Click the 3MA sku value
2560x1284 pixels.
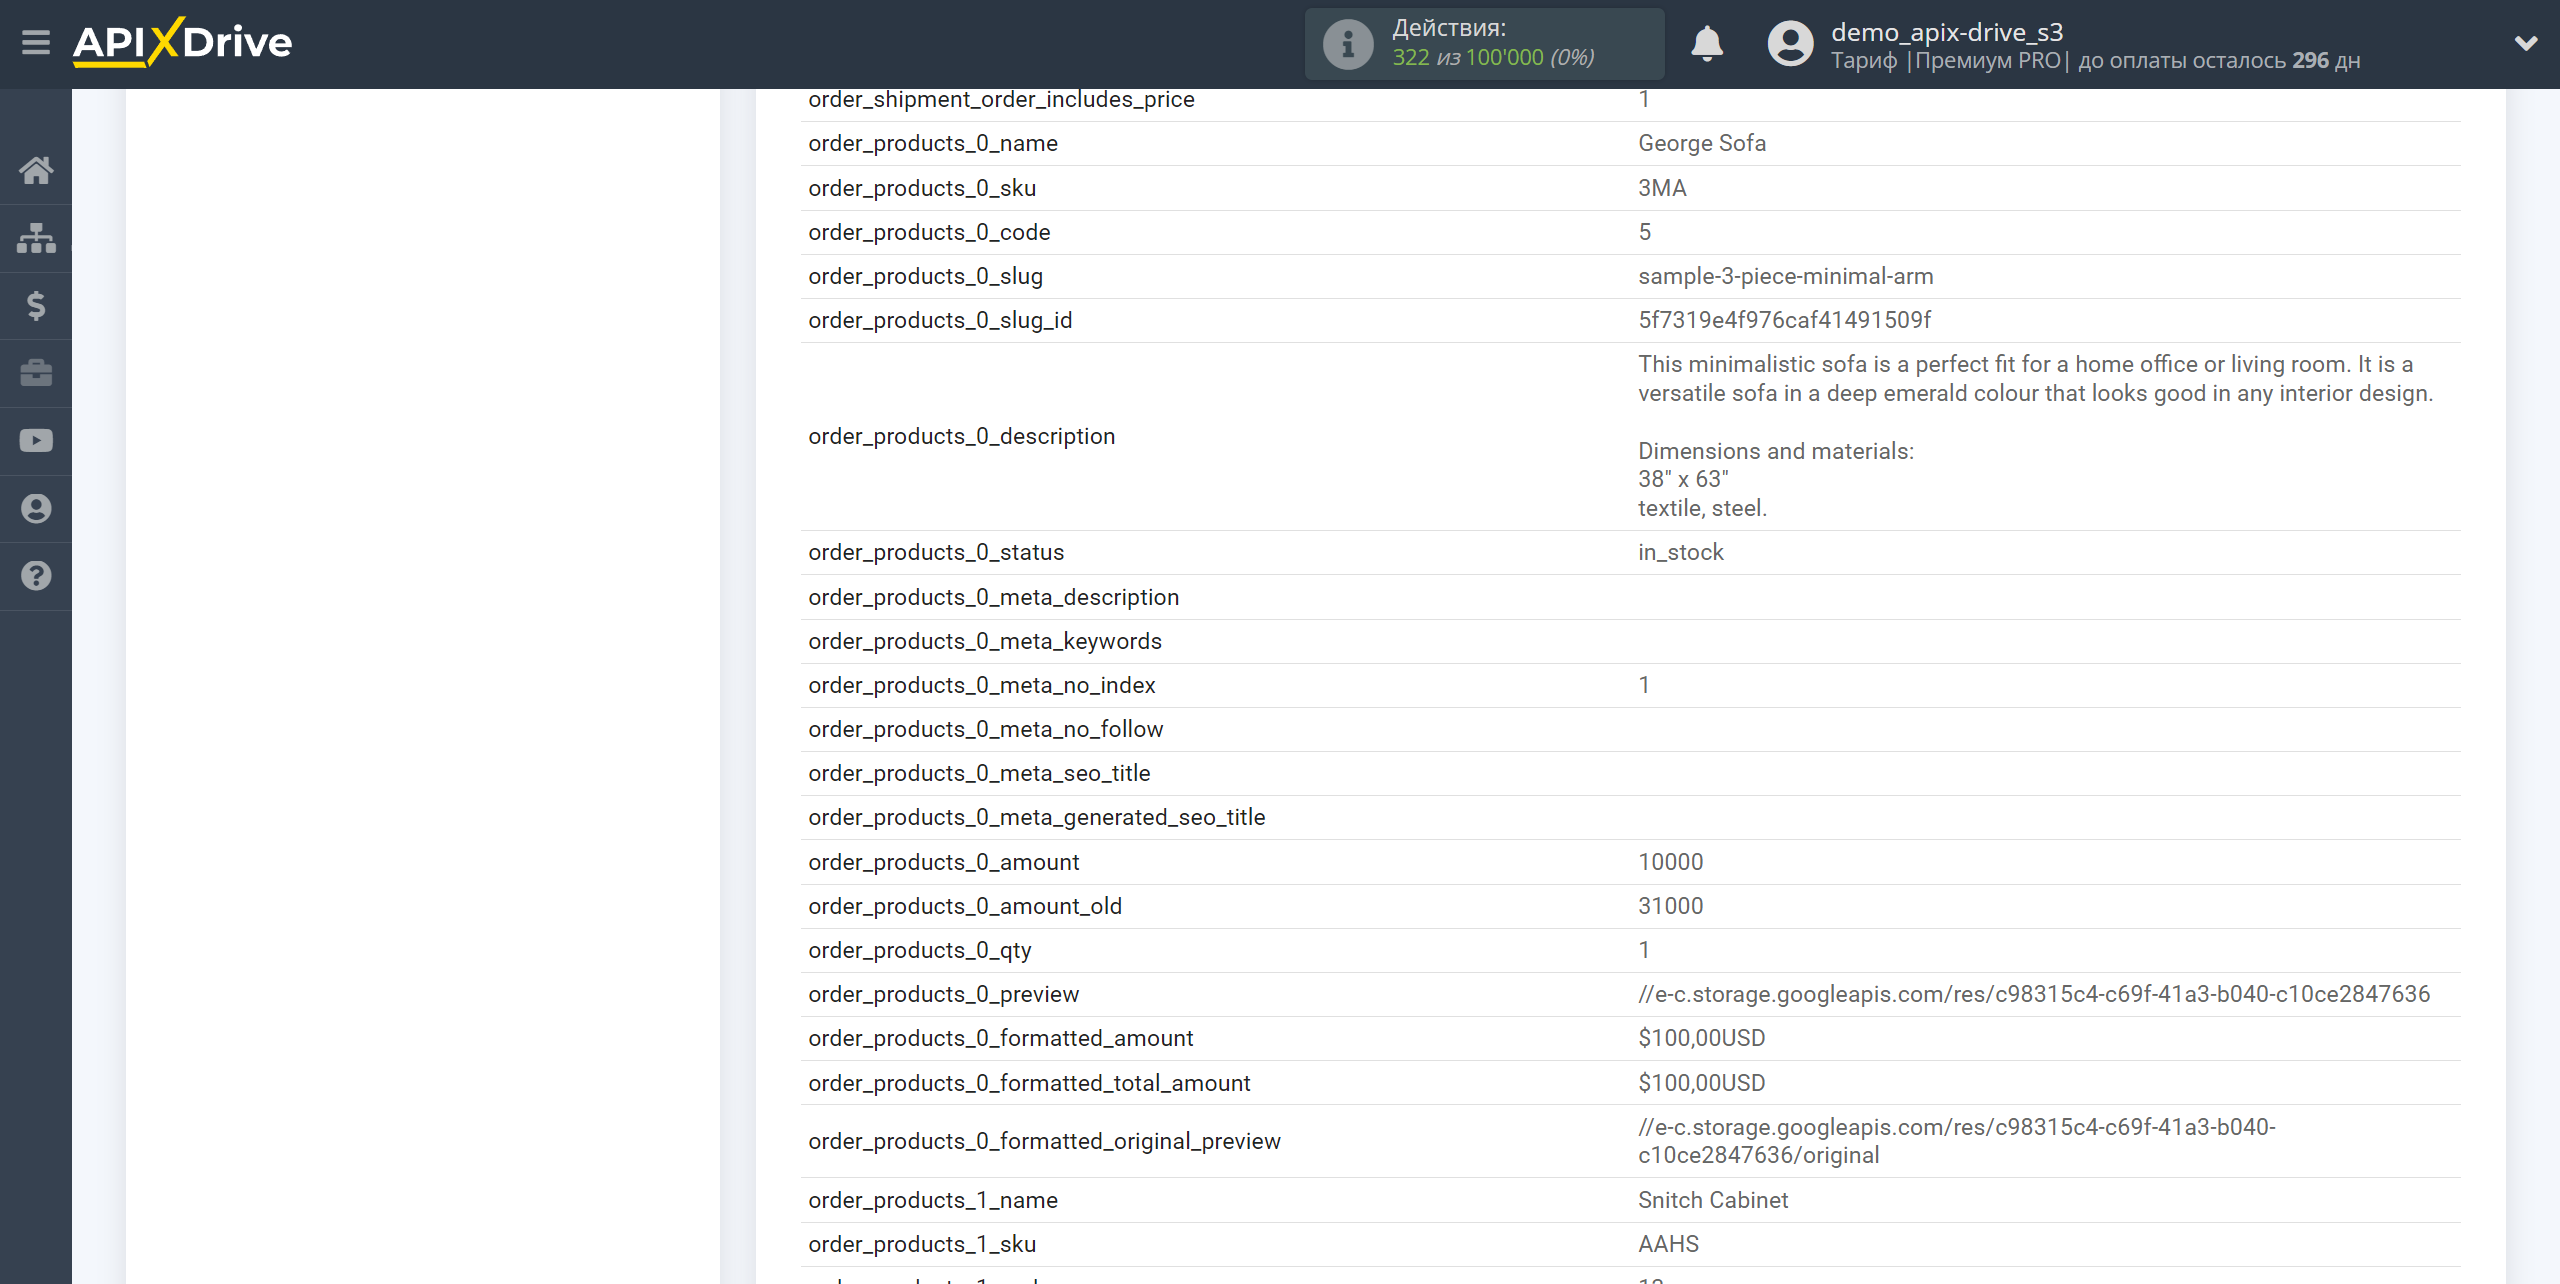[x=1662, y=188]
